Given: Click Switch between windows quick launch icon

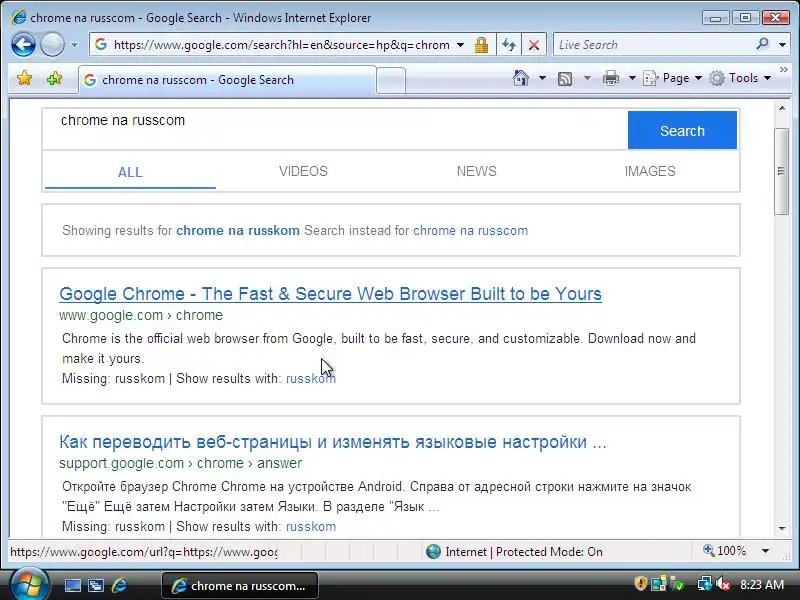Looking at the screenshot, I should (96, 585).
